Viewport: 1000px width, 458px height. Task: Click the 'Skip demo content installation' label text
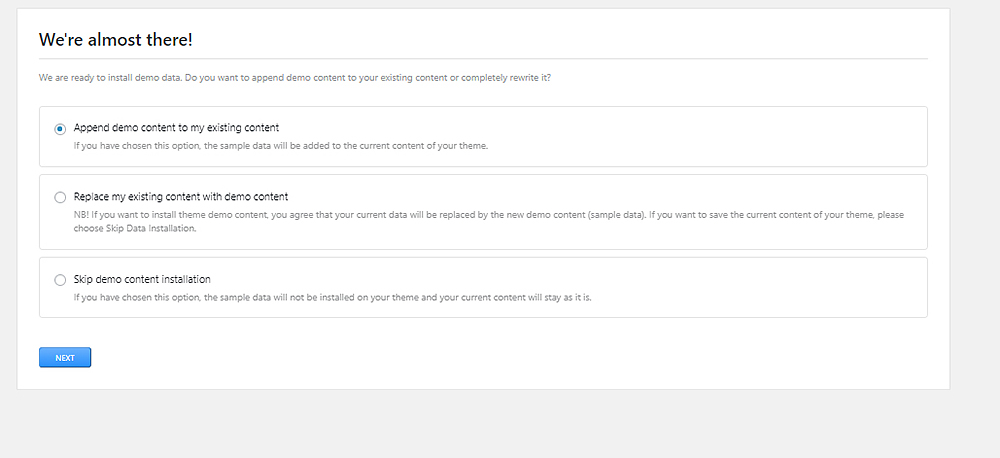point(142,280)
